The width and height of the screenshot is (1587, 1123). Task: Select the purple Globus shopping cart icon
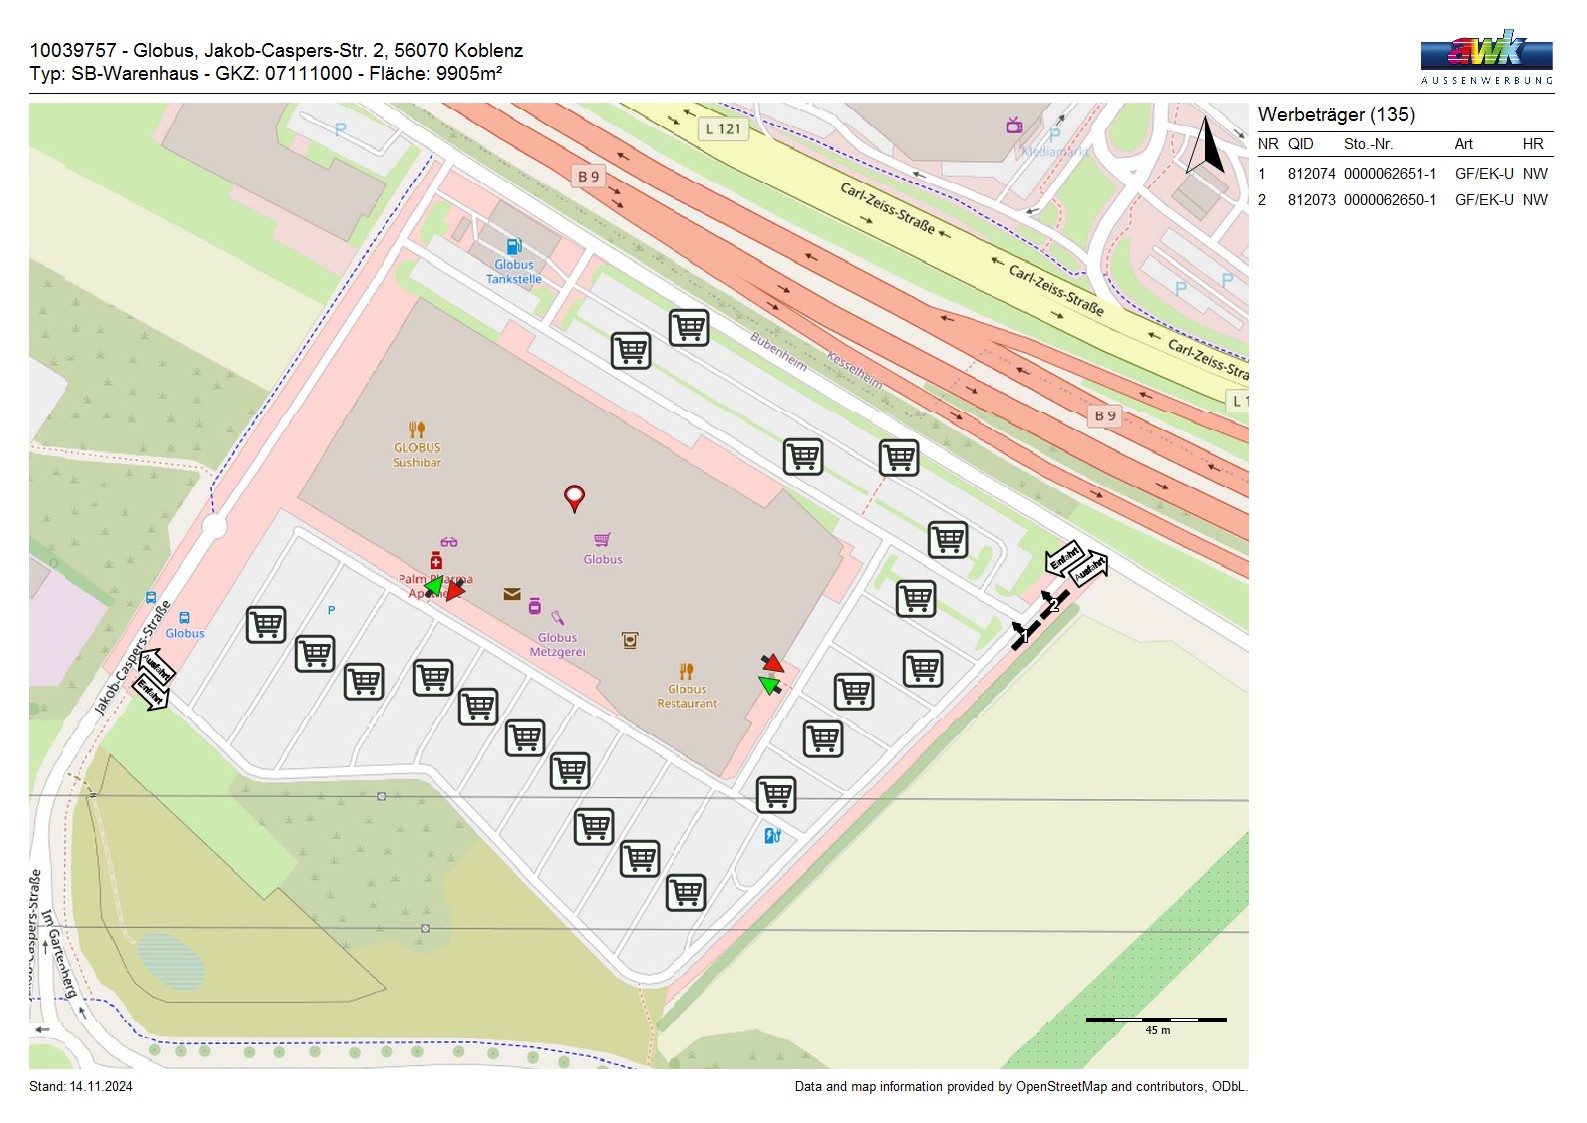pyautogui.click(x=602, y=540)
